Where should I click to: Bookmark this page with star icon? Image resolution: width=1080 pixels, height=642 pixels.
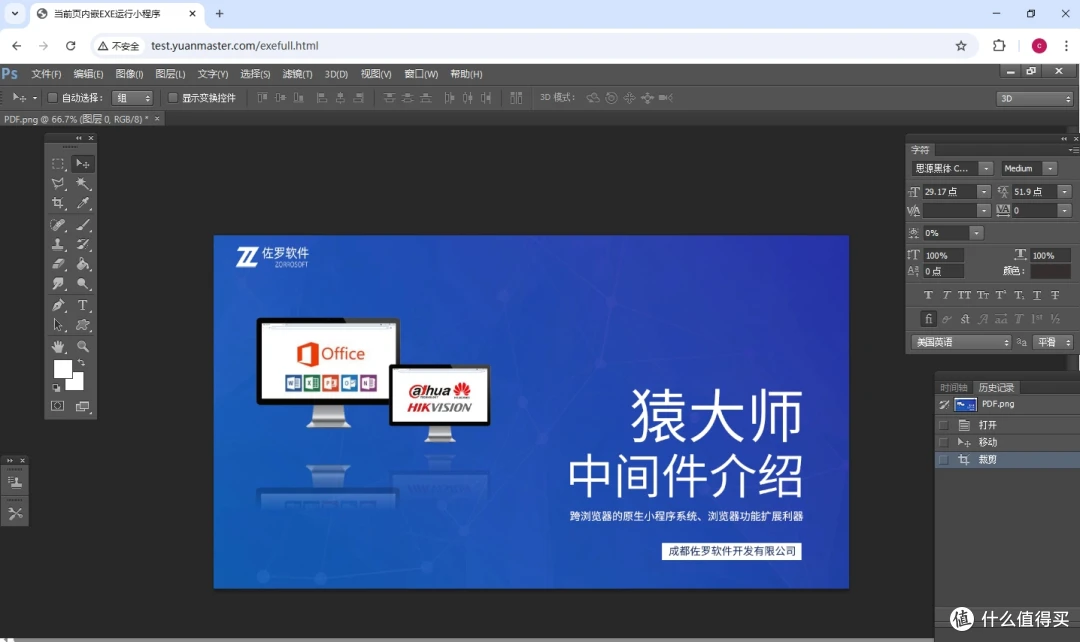(961, 45)
